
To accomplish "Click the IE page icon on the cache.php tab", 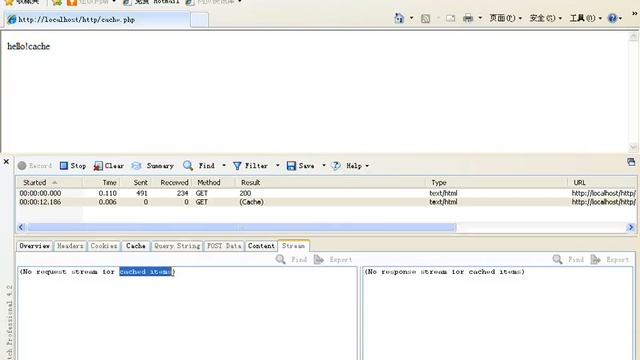I will pyautogui.click(x=12, y=19).
